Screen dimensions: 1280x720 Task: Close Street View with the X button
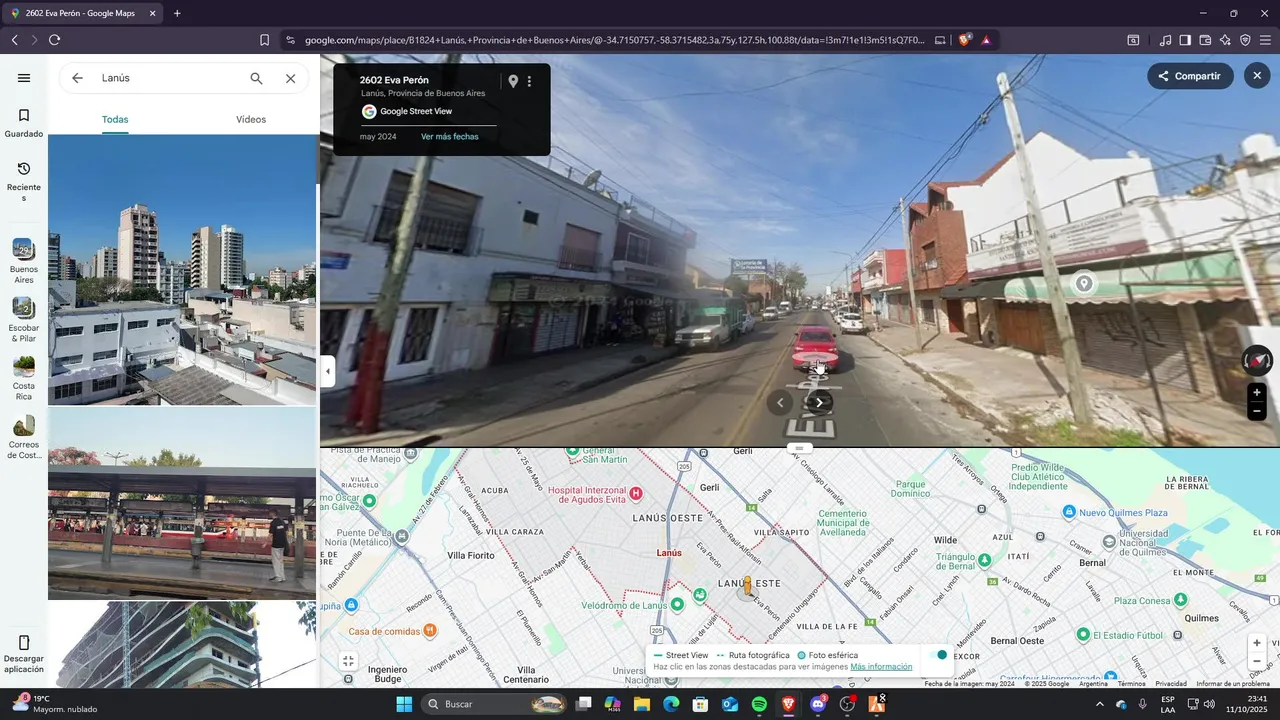(x=1257, y=76)
